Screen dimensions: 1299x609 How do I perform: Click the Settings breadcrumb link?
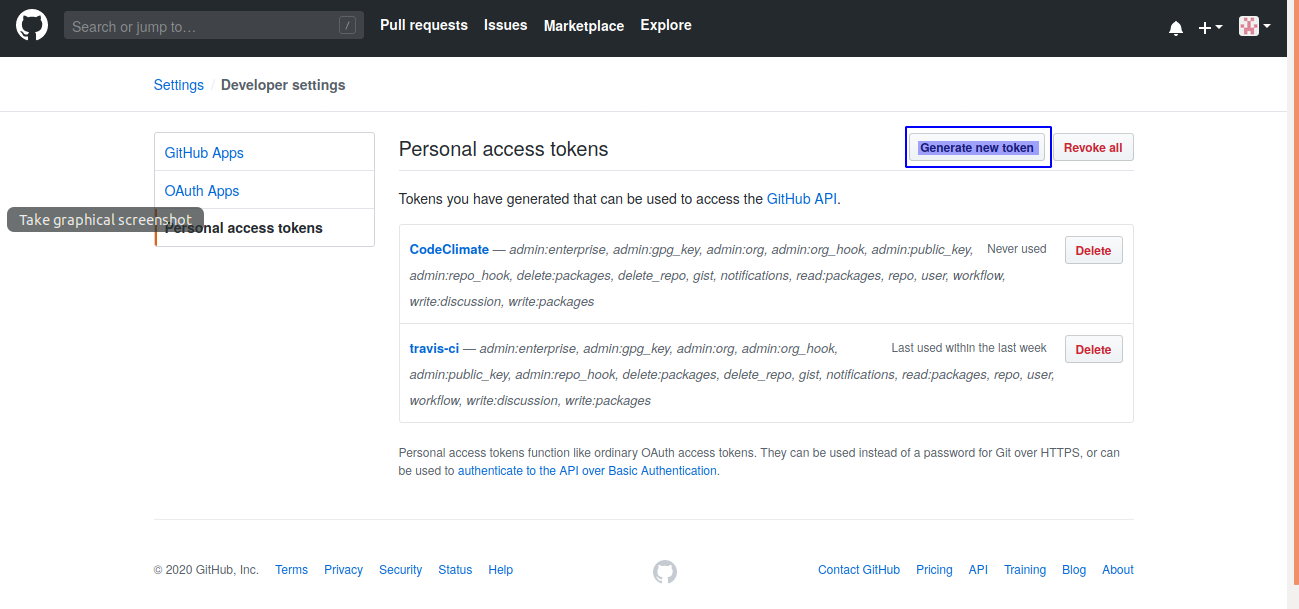pos(178,85)
